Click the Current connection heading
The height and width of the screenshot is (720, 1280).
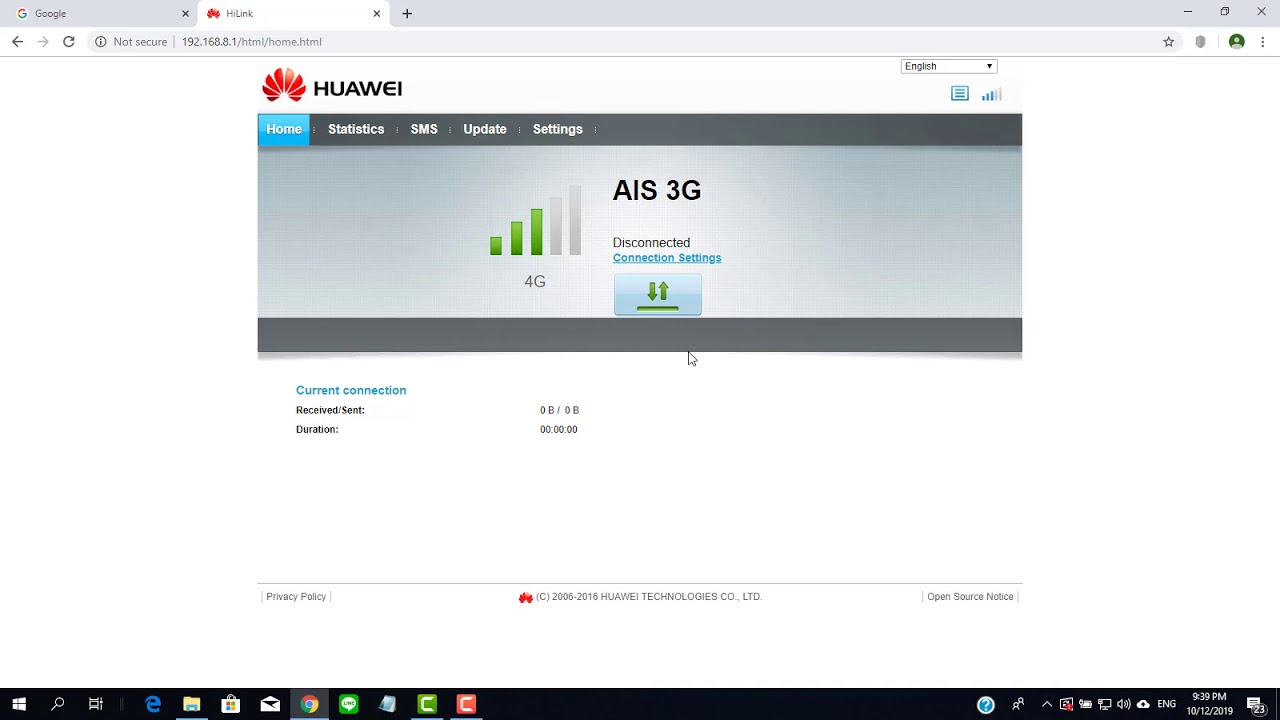351,390
